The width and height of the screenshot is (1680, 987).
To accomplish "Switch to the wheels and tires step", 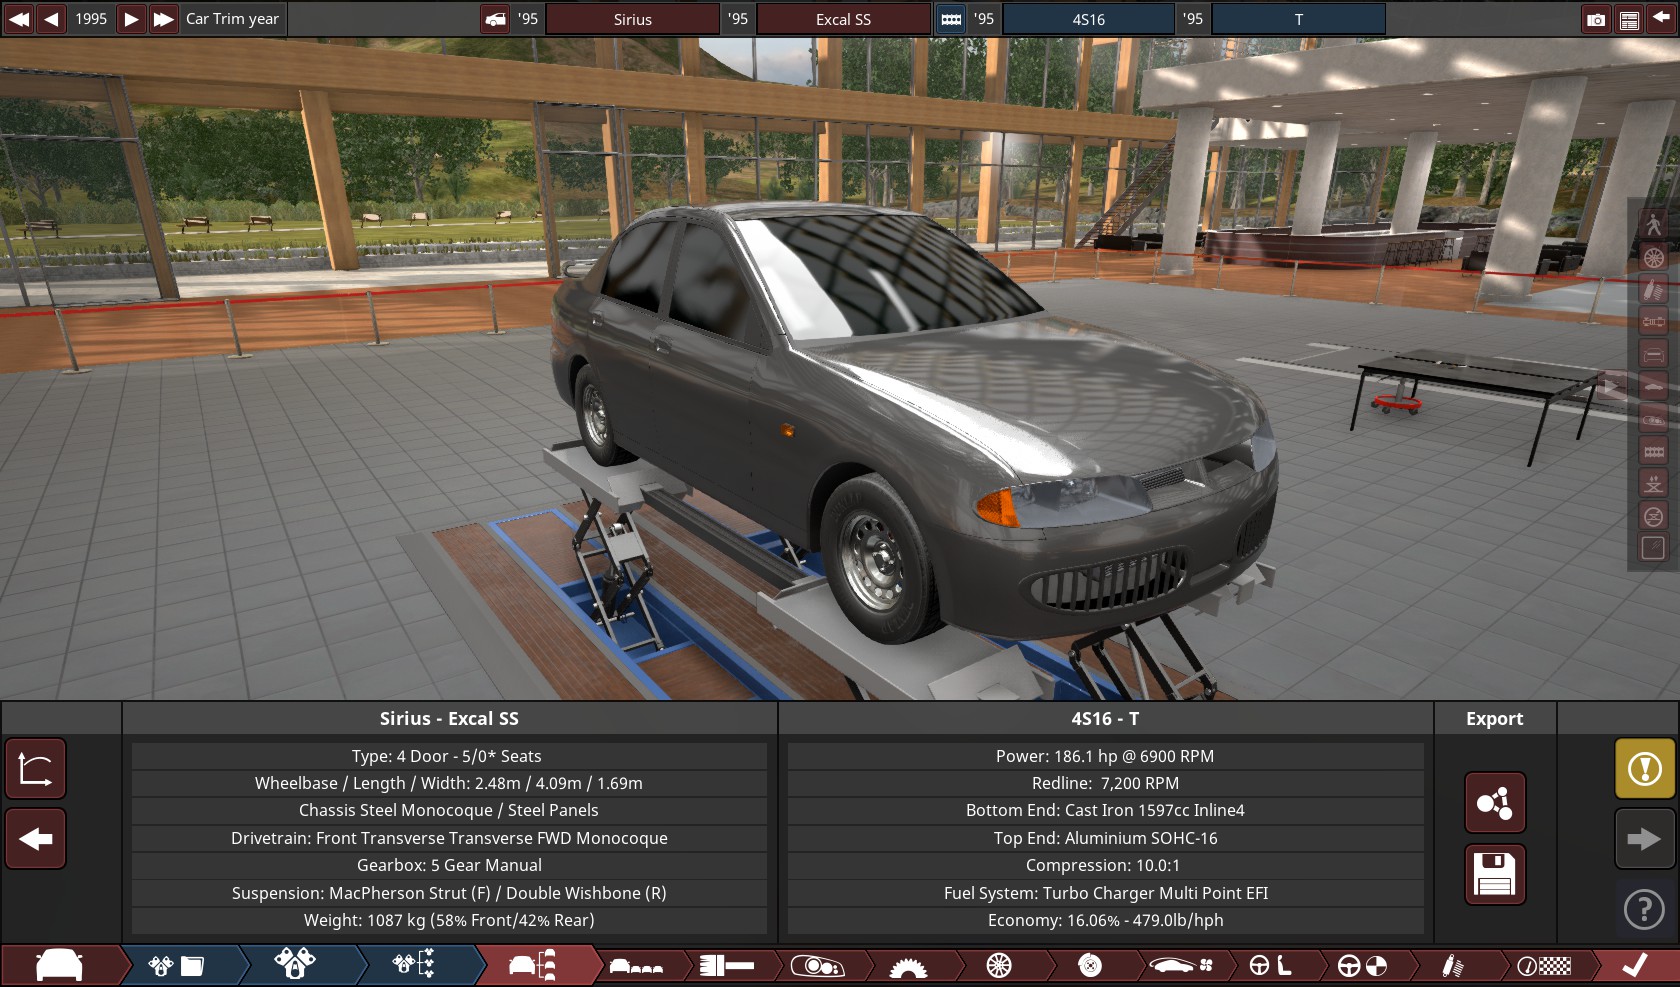I will pos(998,966).
